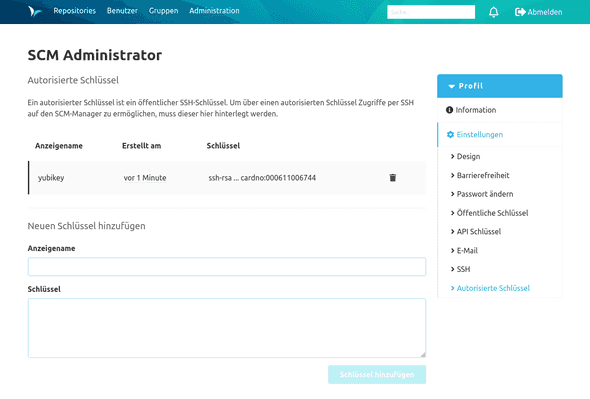The image size is (590, 399).
Task: Open the E-Mail settings entry
Action: point(467,250)
